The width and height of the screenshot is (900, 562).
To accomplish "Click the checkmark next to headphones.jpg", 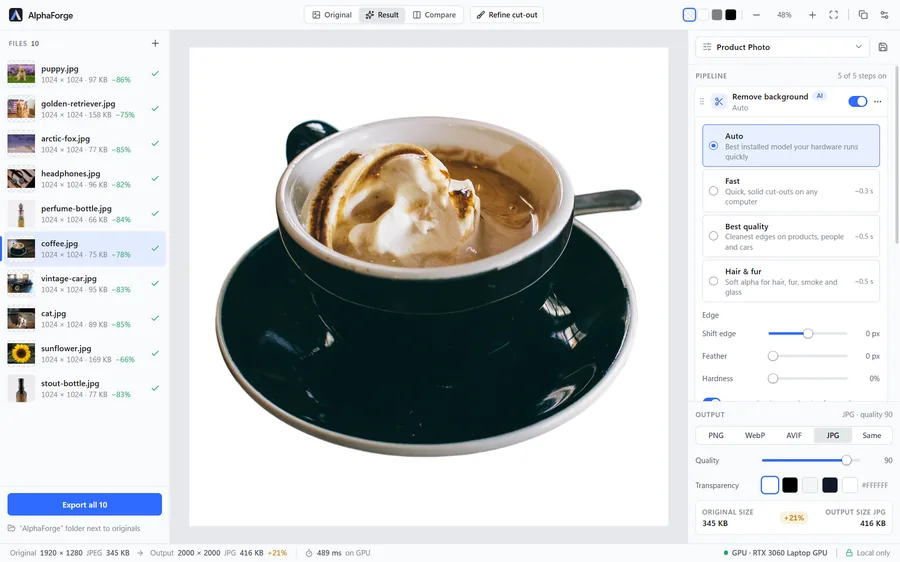I will pyautogui.click(x=155, y=179).
